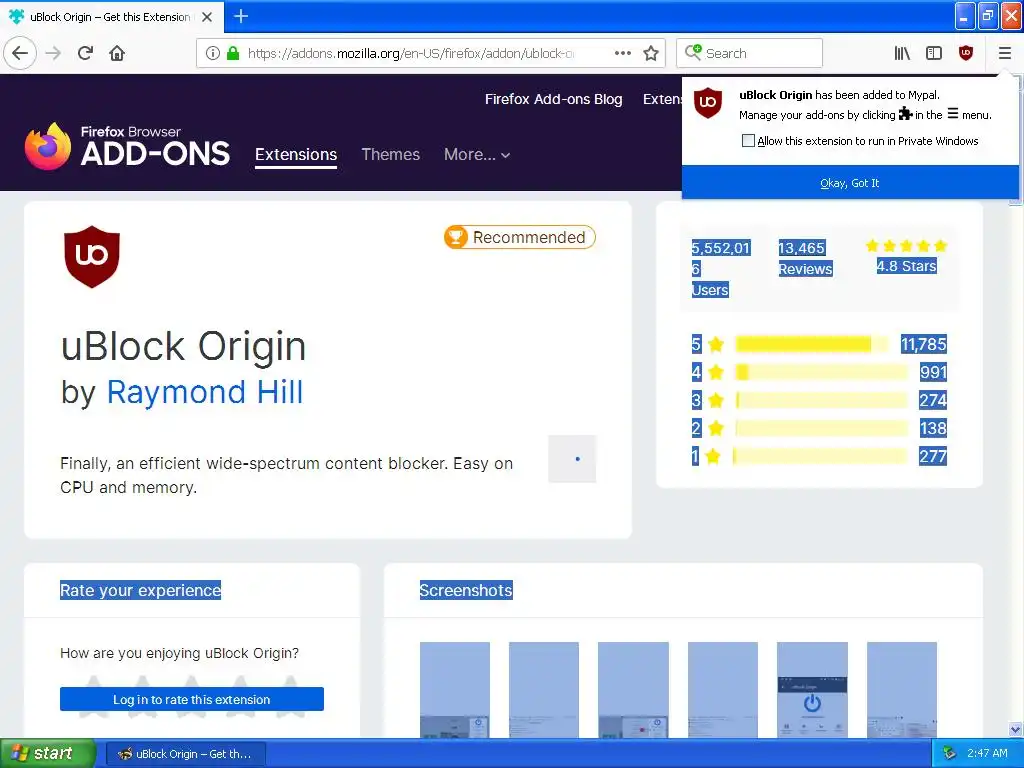Open the 11,785 five-star reviews count
This screenshot has height=768, width=1024.
tap(923, 344)
